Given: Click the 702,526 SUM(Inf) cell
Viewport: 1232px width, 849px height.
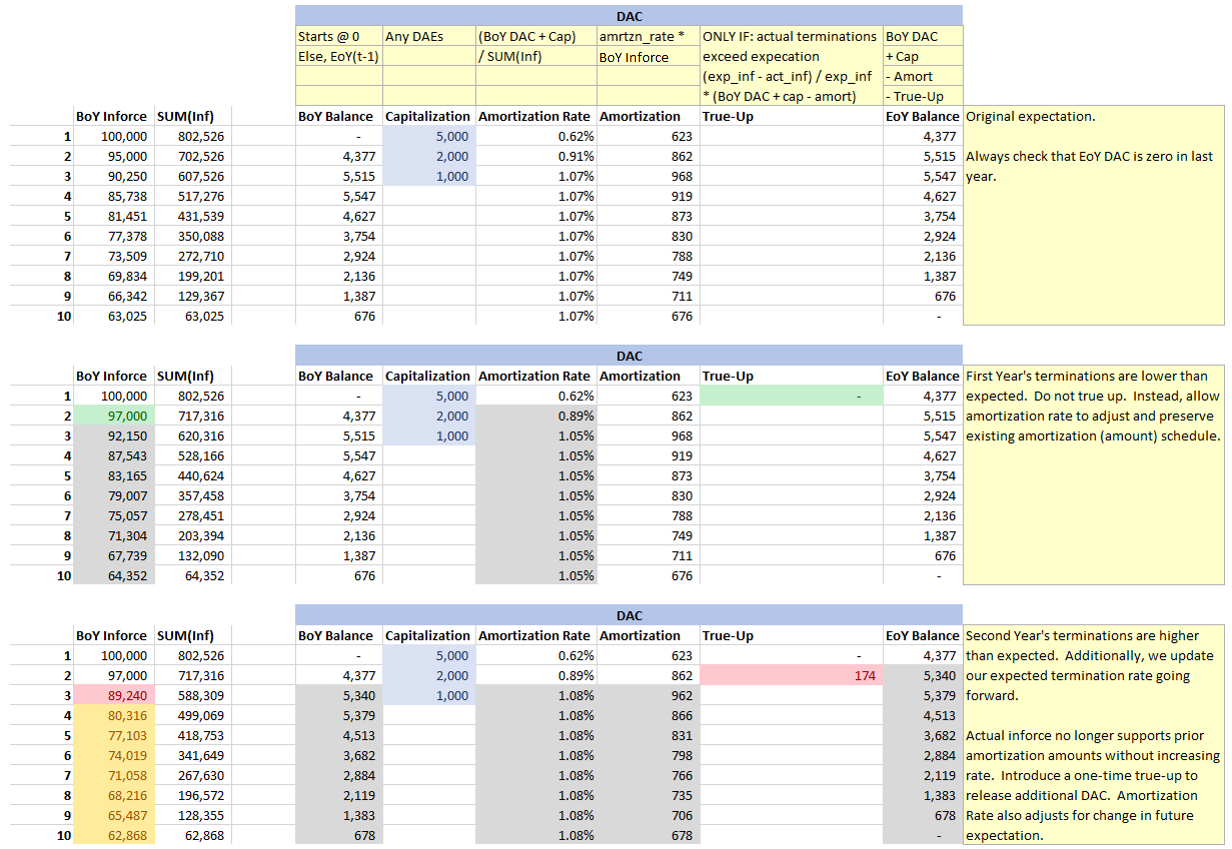Looking at the screenshot, I should [x=192, y=156].
